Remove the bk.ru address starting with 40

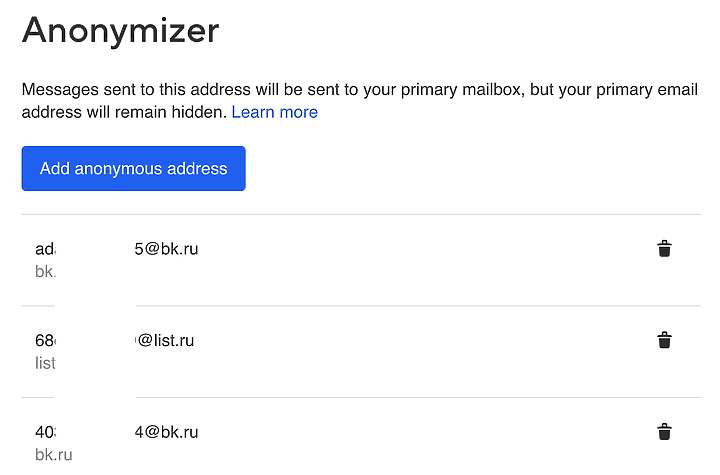click(x=664, y=432)
